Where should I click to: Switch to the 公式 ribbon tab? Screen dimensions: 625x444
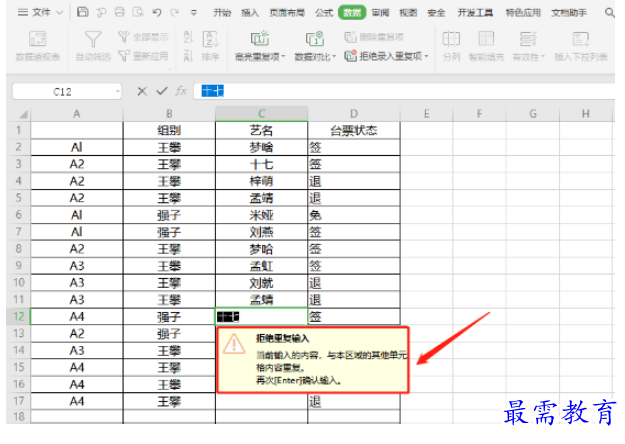[324, 13]
